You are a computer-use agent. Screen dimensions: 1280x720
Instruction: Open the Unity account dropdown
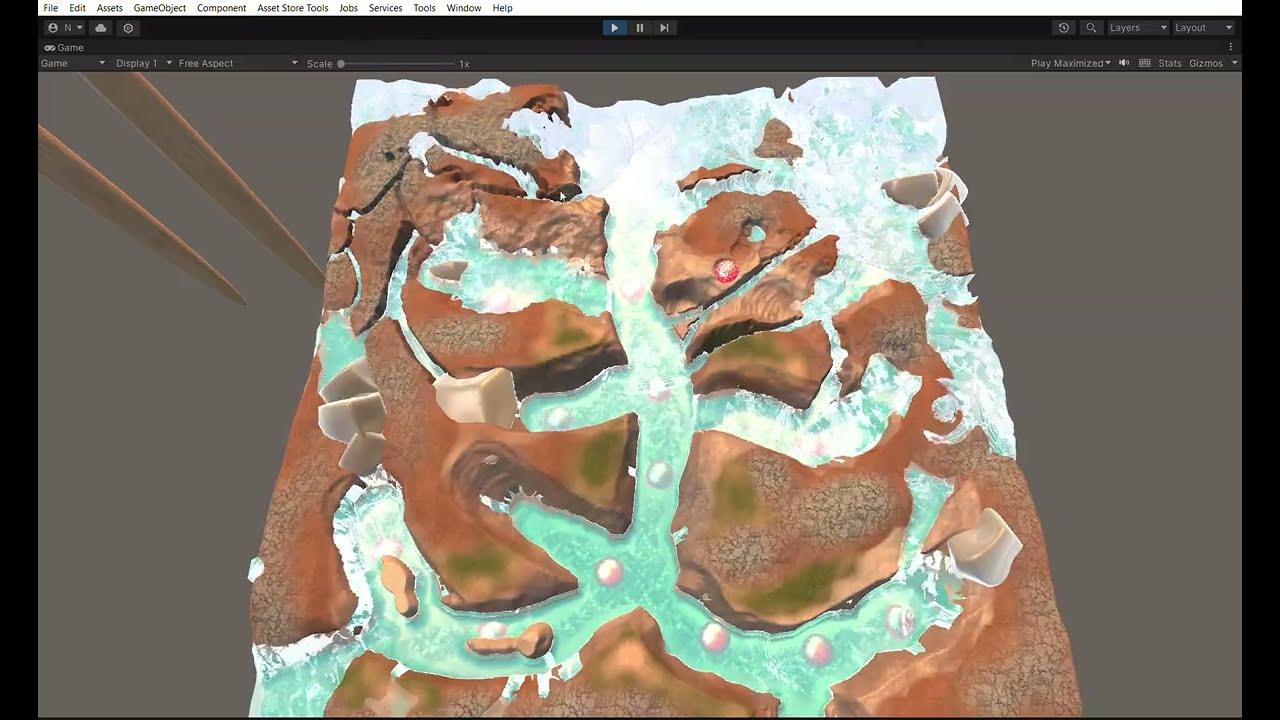coord(65,28)
